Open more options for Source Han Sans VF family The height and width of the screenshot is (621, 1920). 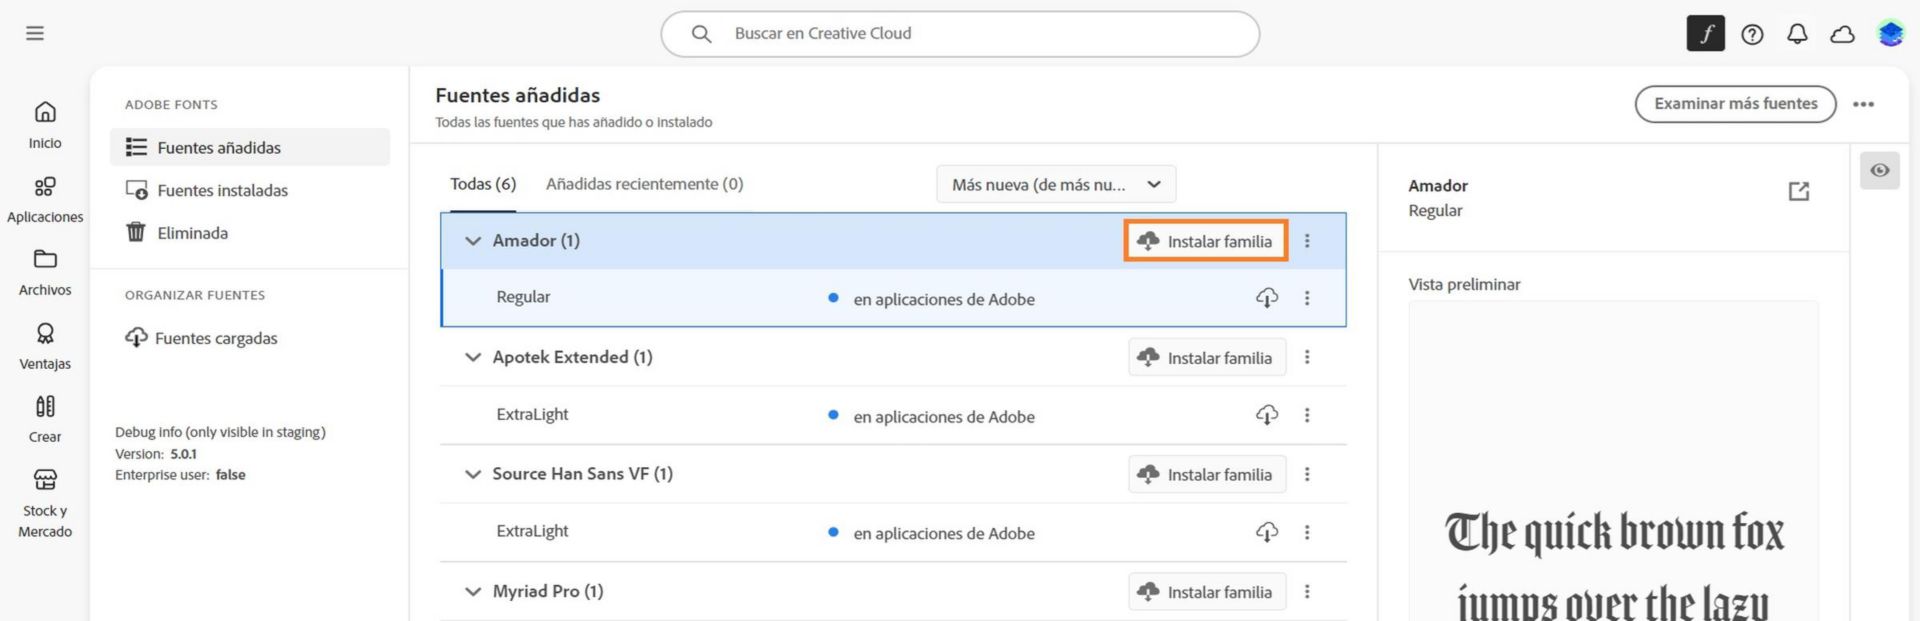(x=1307, y=474)
